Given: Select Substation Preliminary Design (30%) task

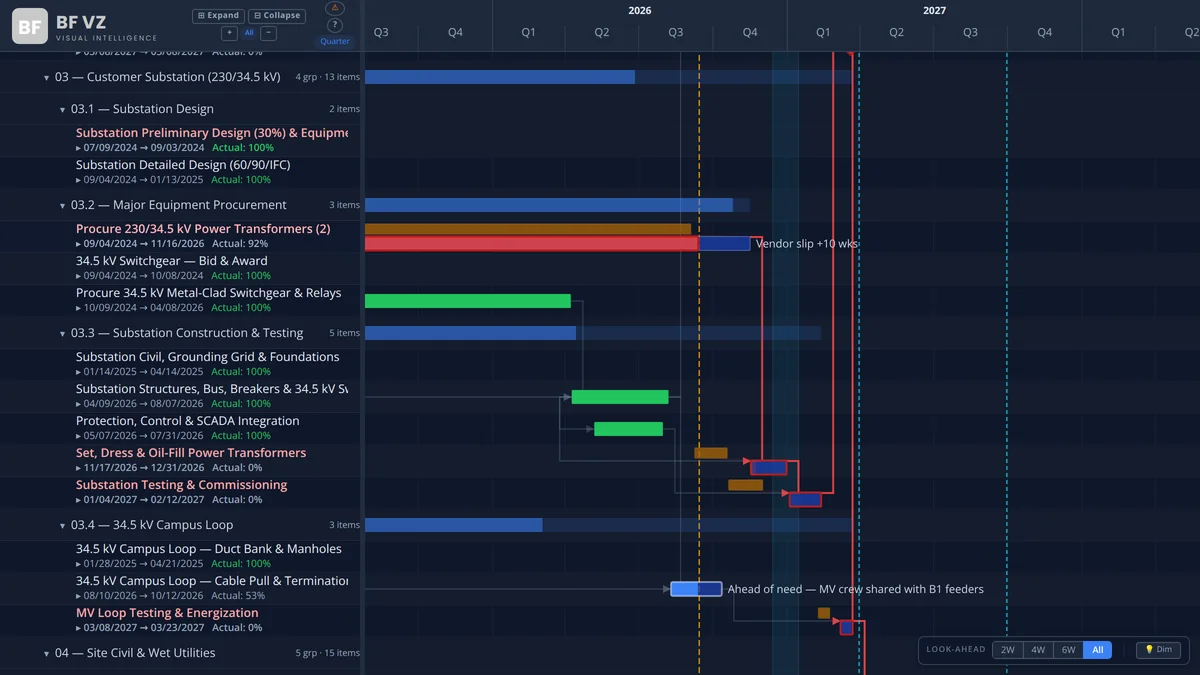Looking at the screenshot, I should click(x=212, y=133).
